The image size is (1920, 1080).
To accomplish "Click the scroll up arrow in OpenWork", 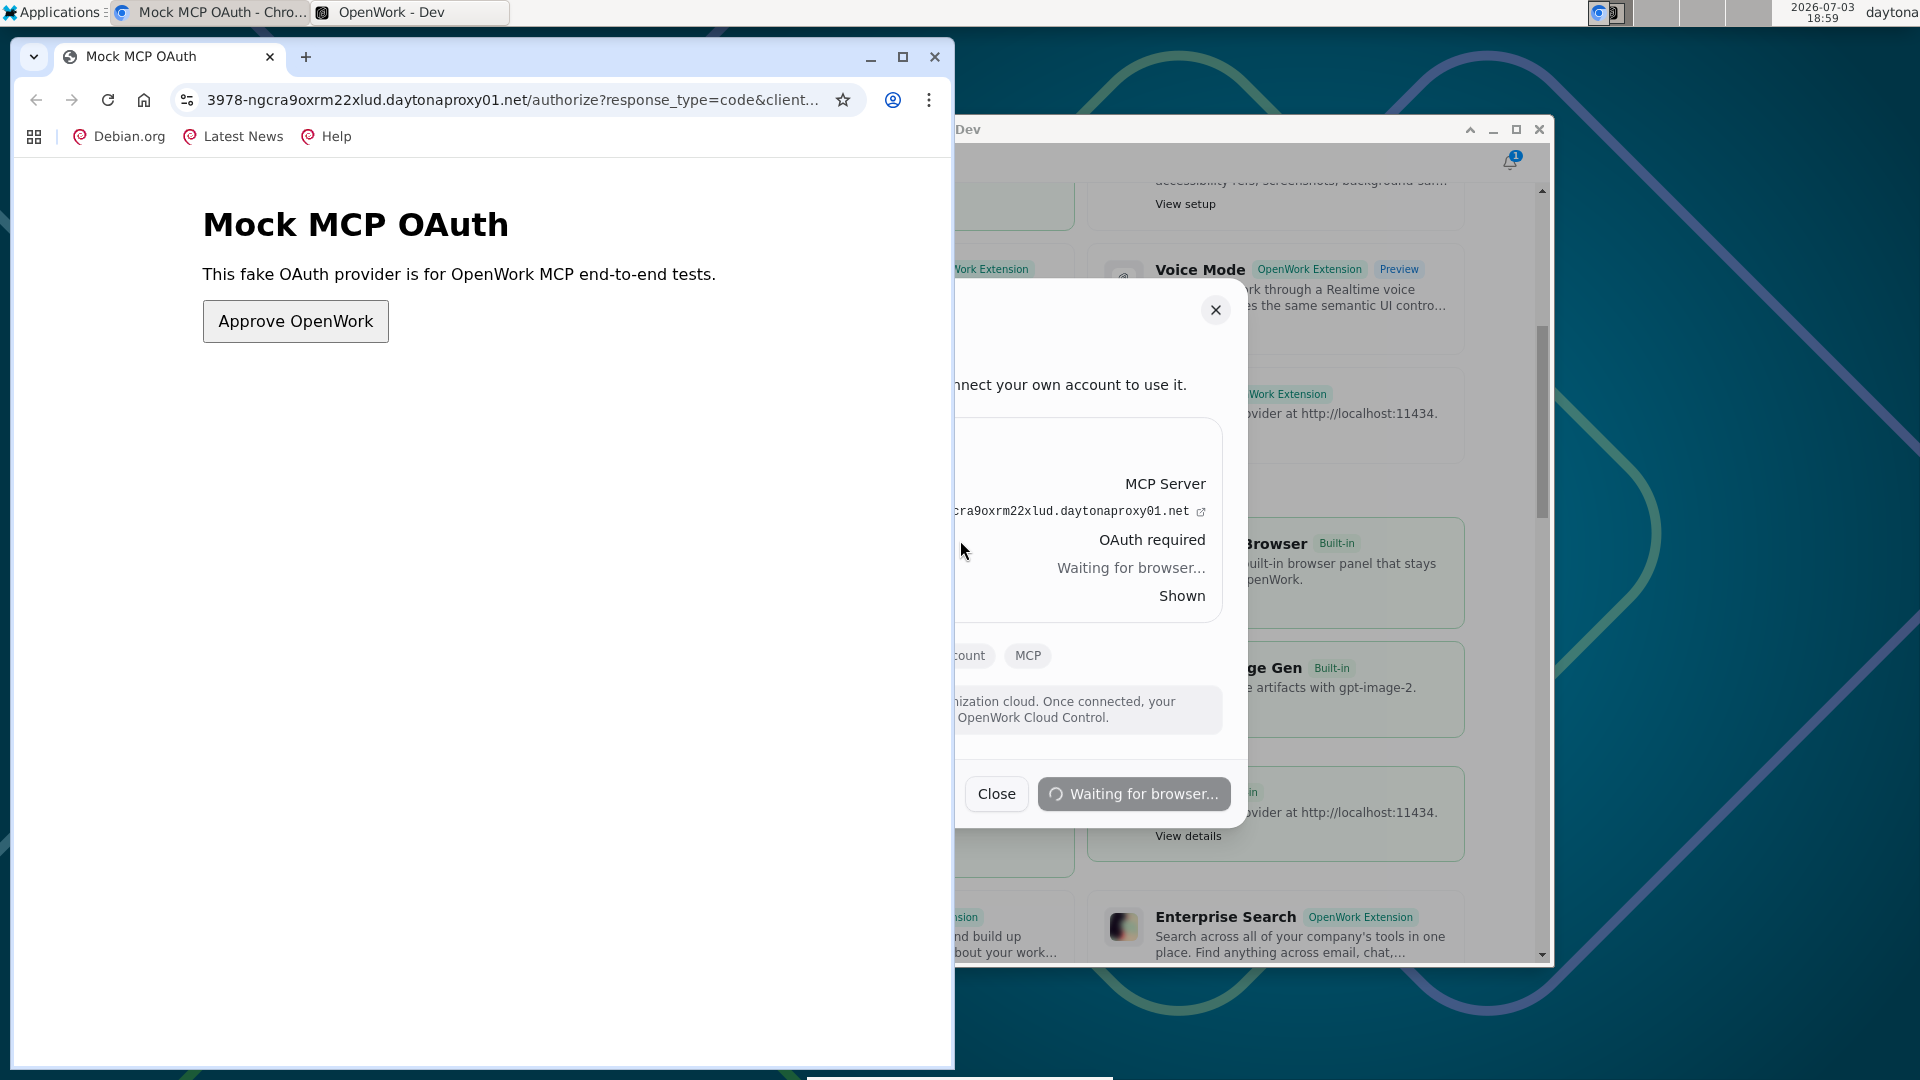I will (x=1542, y=191).
